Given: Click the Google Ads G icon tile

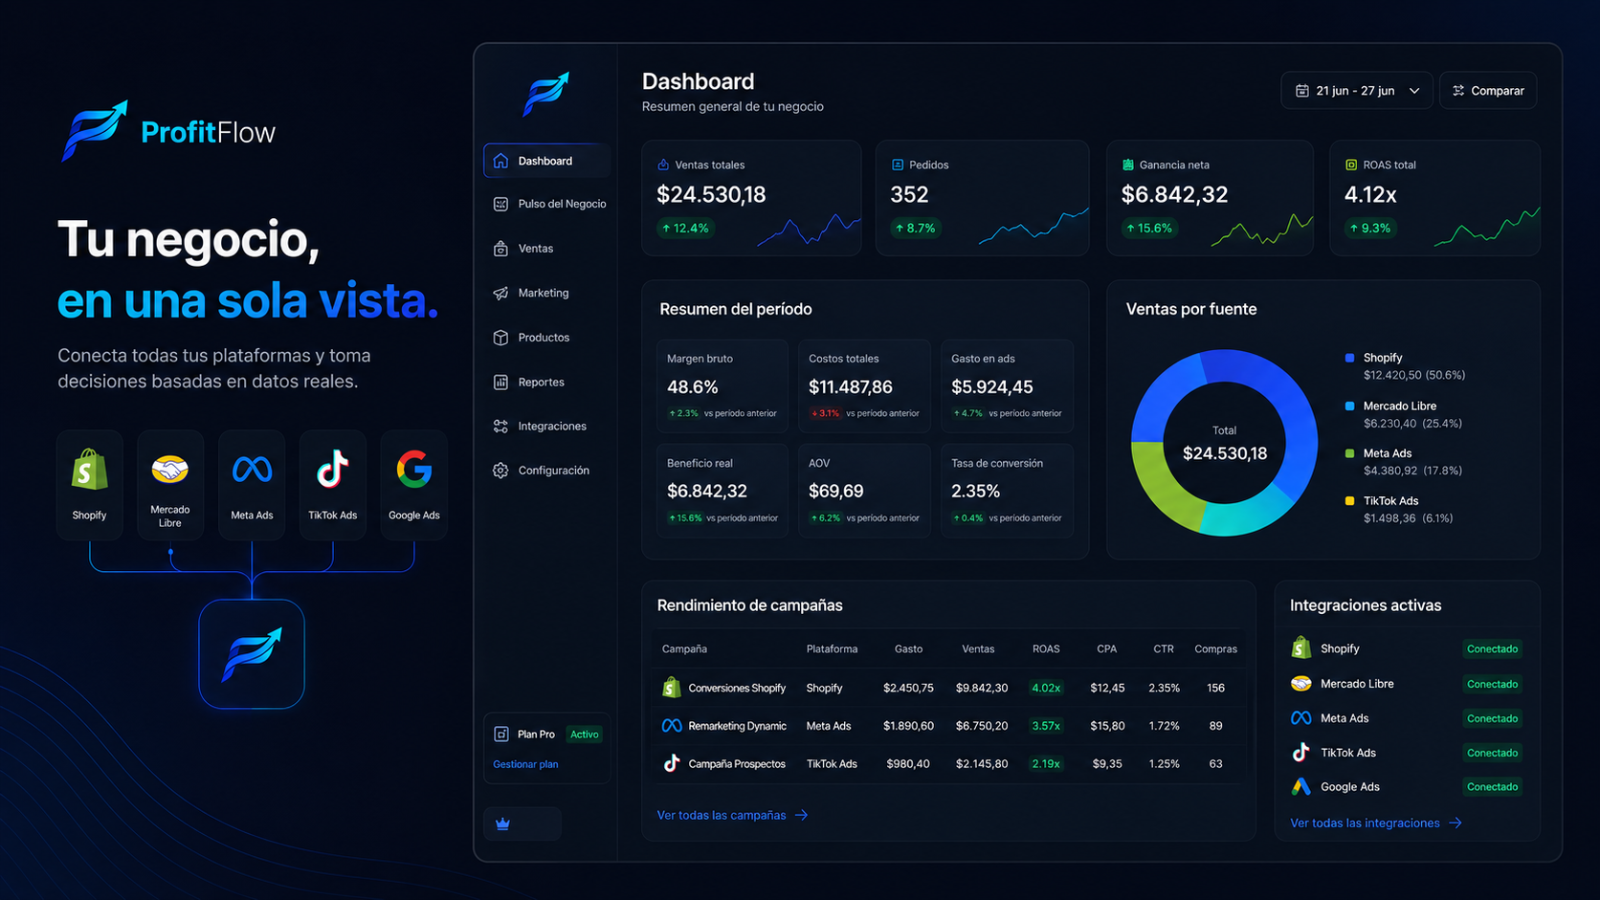Looking at the screenshot, I should click(414, 485).
